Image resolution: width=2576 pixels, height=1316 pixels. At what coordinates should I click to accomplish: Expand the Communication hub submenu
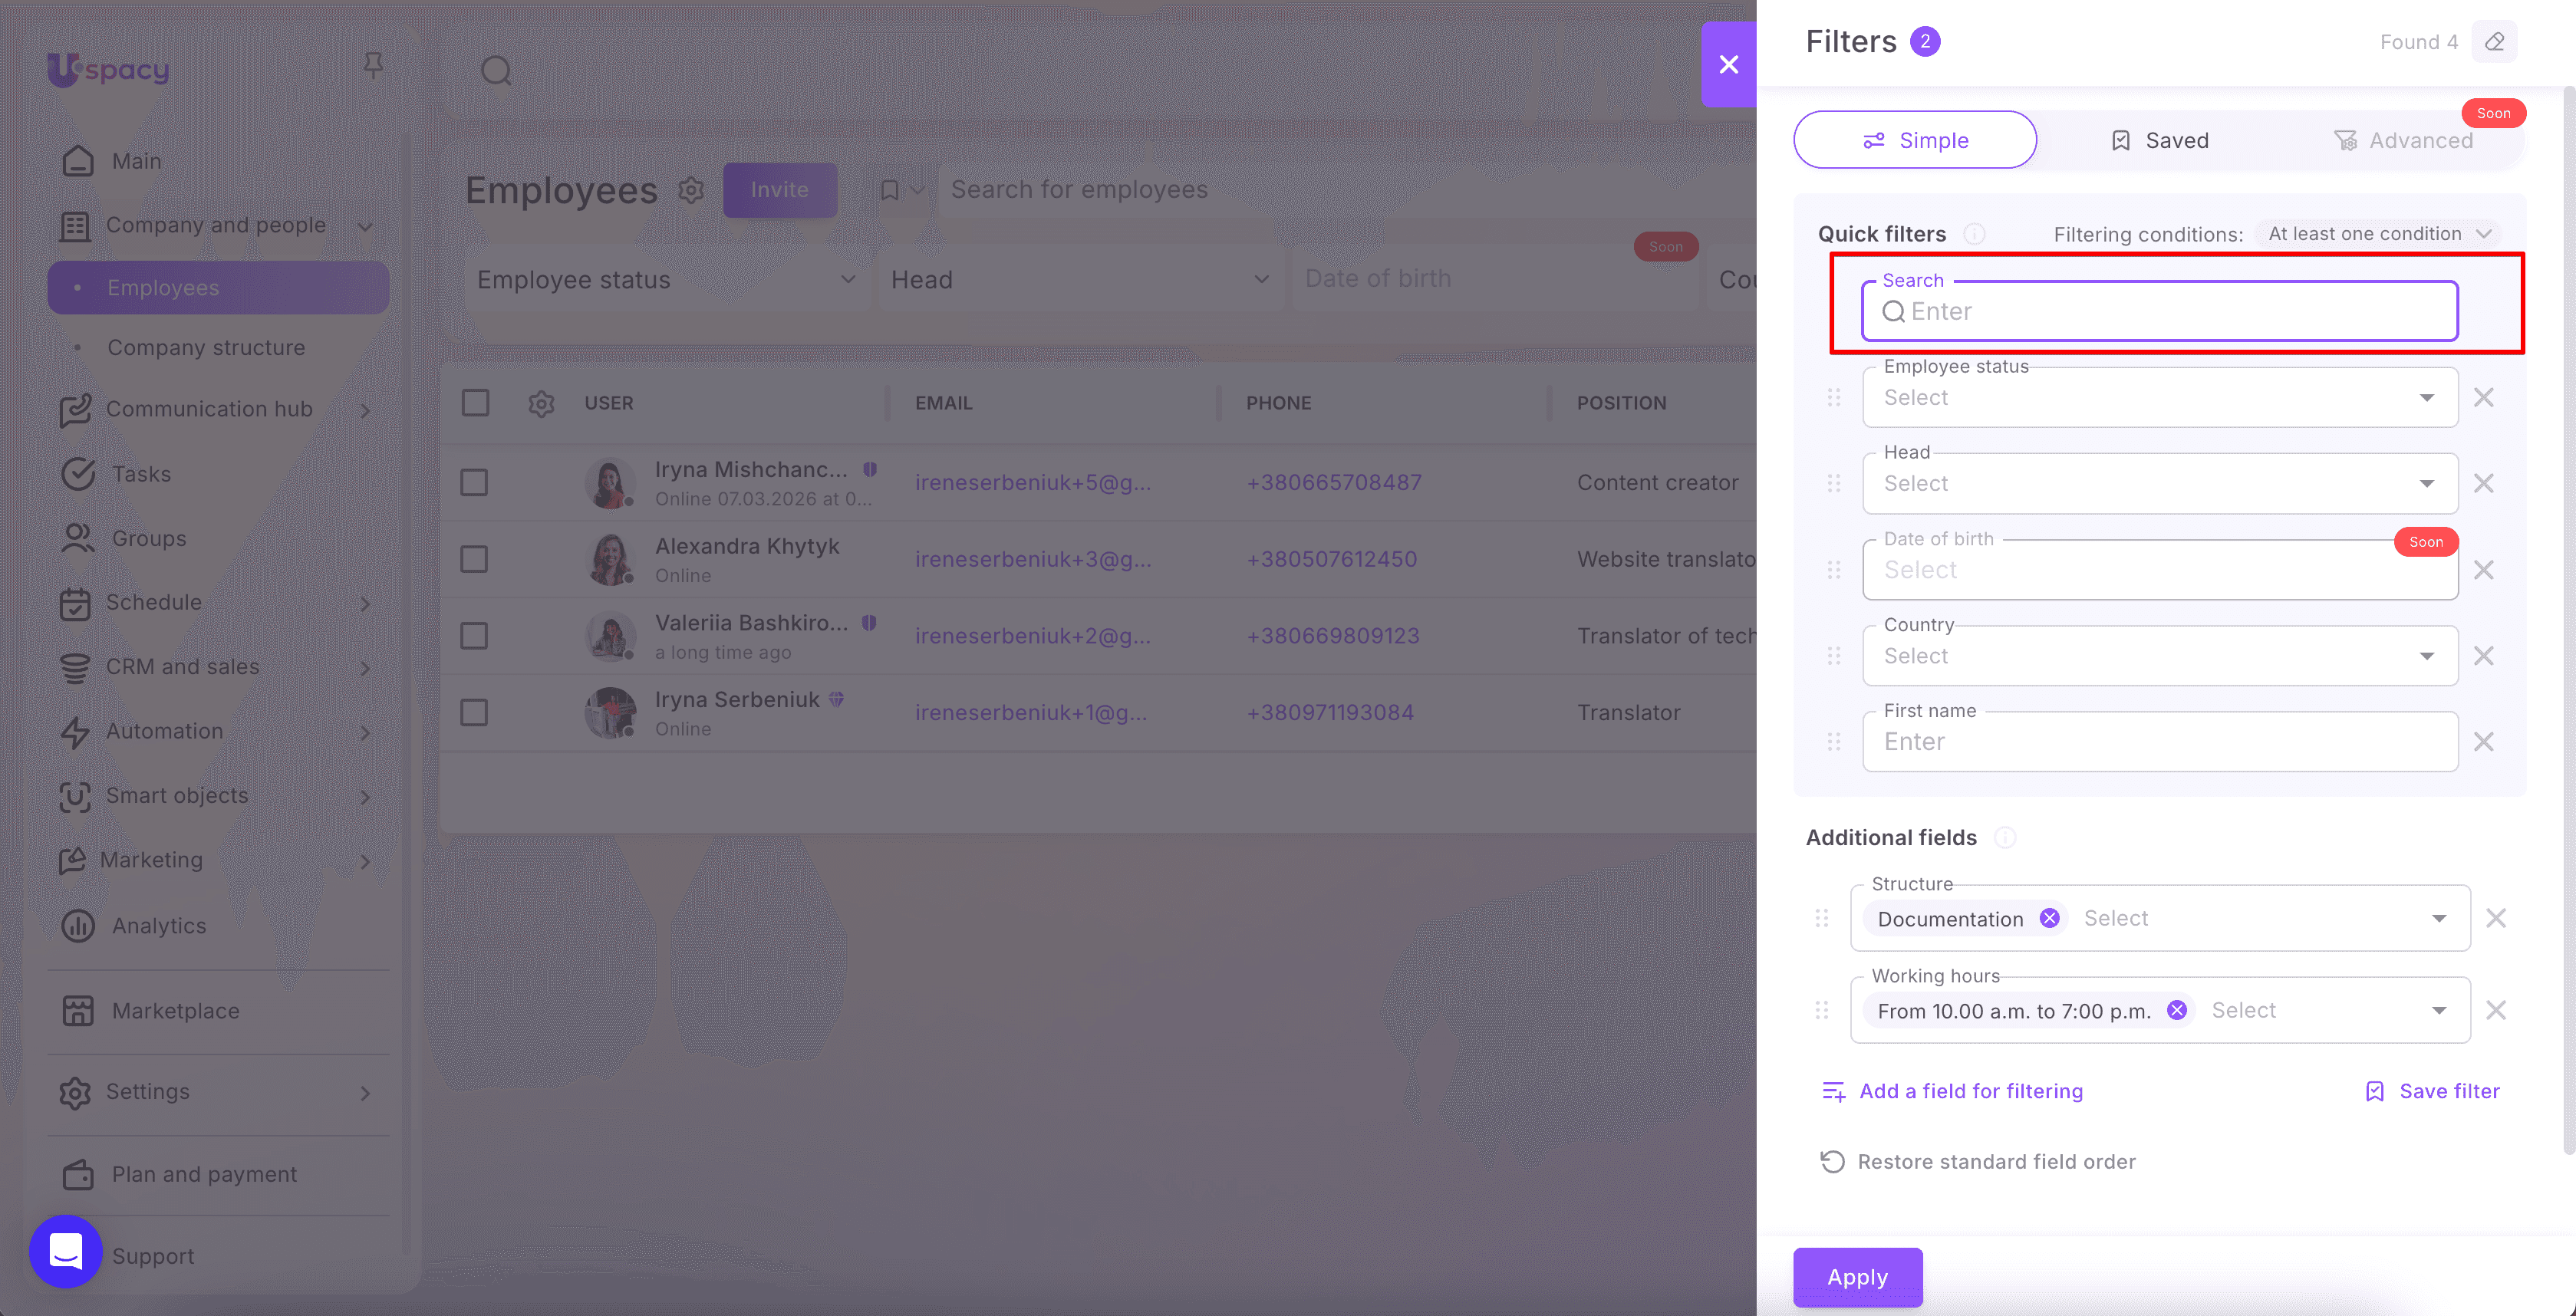pyautogui.click(x=365, y=410)
